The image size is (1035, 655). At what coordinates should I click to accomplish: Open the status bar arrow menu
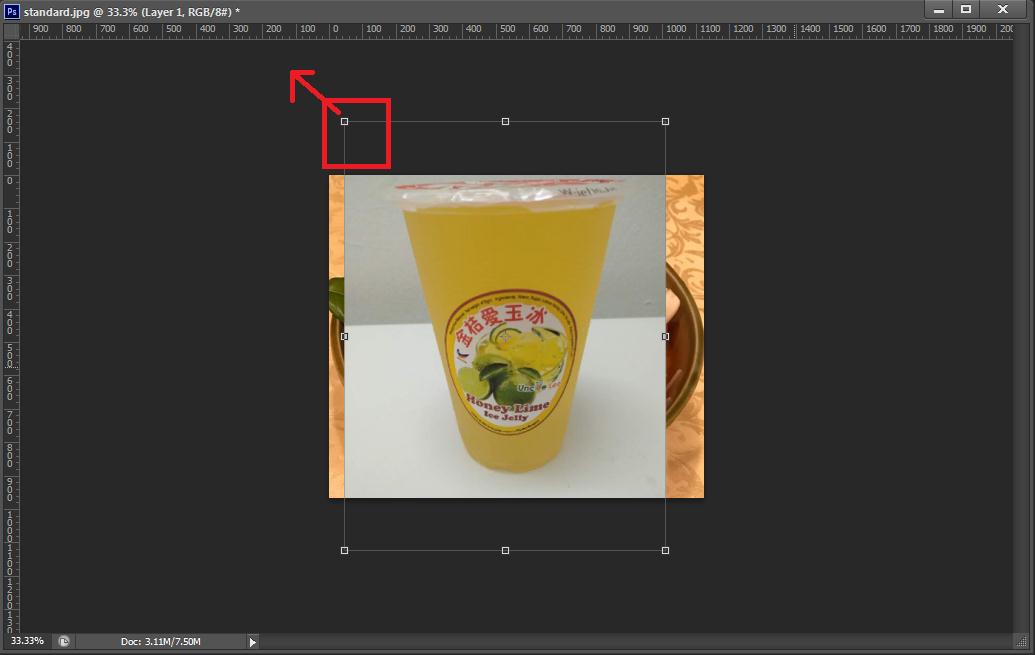click(x=252, y=642)
